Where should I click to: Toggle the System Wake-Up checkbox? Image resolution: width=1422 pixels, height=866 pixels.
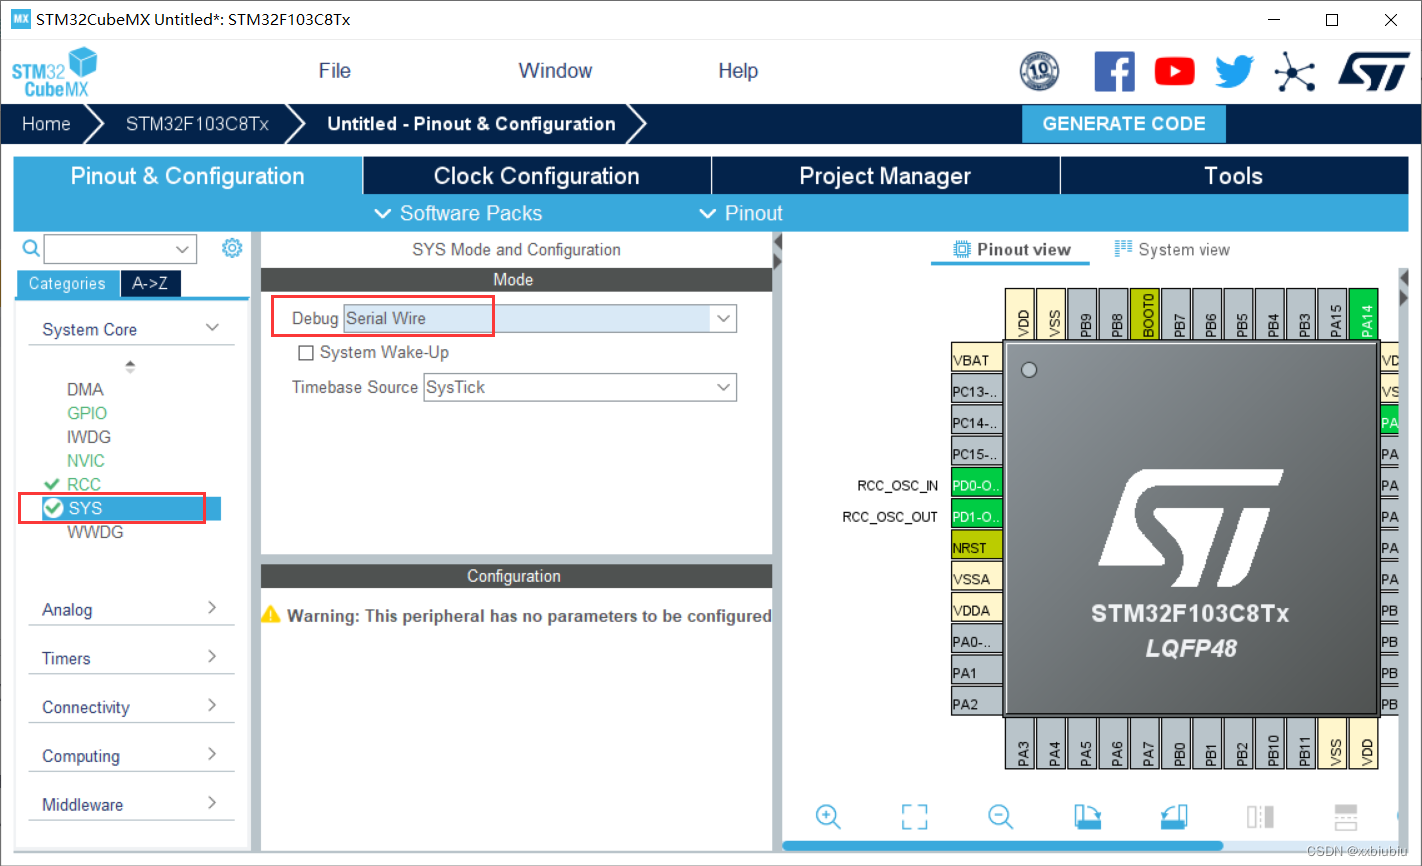(306, 353)
